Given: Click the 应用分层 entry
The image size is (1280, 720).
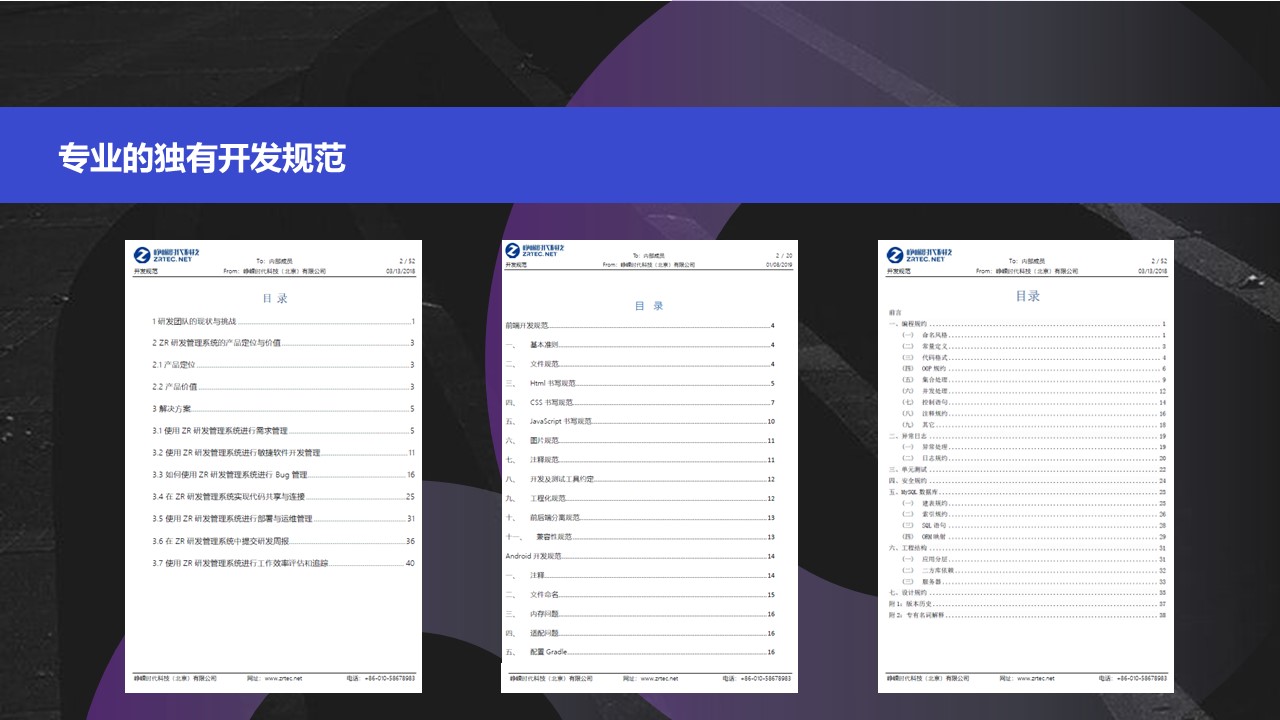Looking at the screenshot, I should point(1034,559).
